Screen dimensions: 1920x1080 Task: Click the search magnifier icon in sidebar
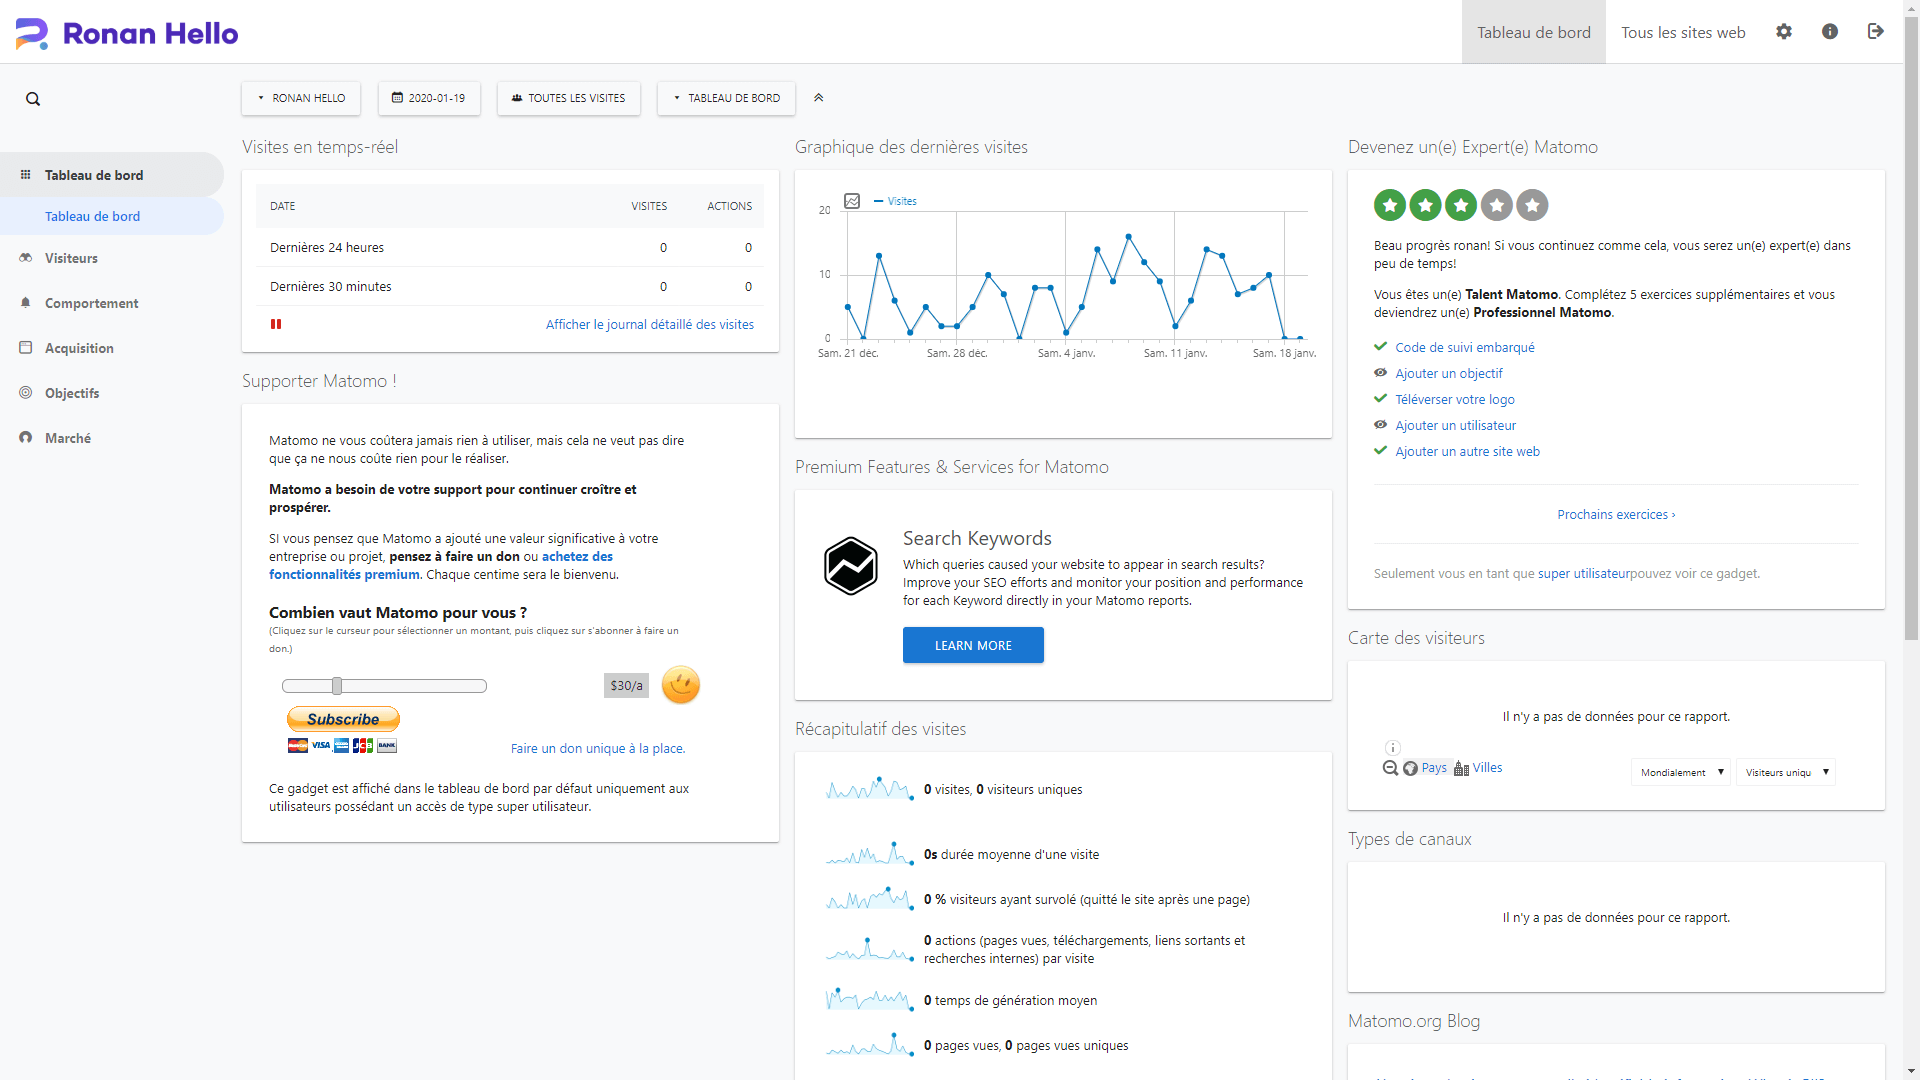[33, 99]
